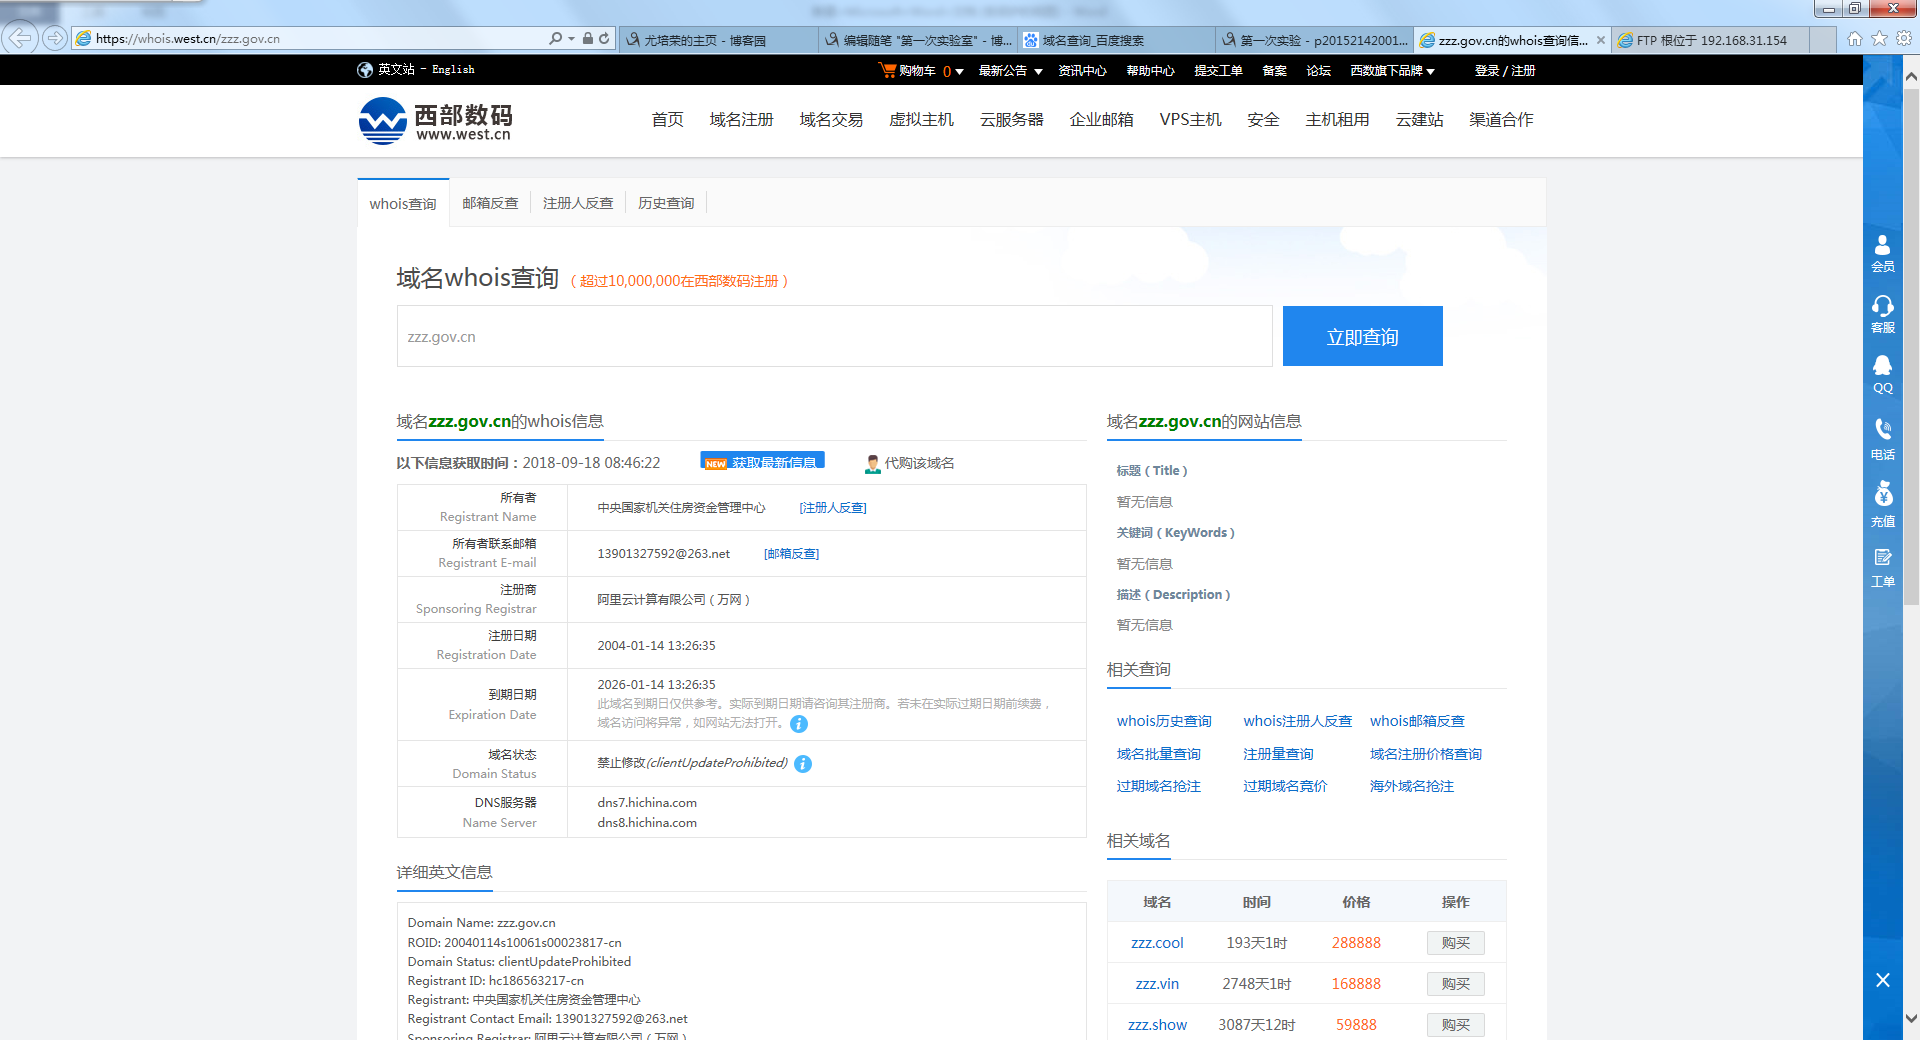Expand the 购物车 dropdown arrow
Image resolution: width=1920 pixels, height=1040 pixels.
click(959, 71)
